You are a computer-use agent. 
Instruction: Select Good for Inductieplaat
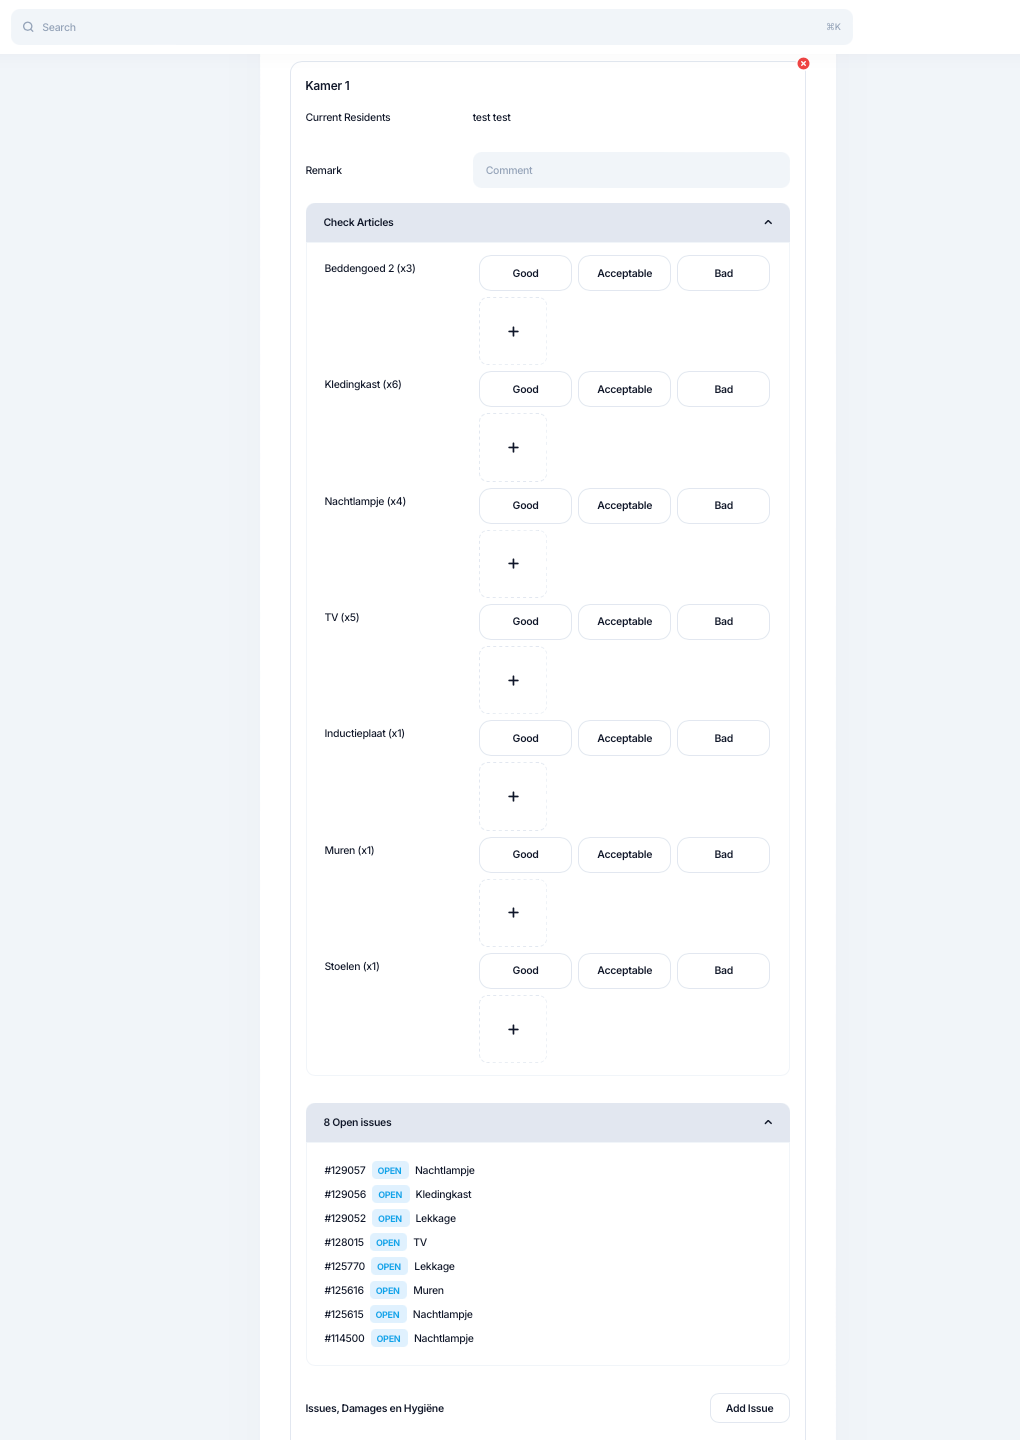point(525,738)
